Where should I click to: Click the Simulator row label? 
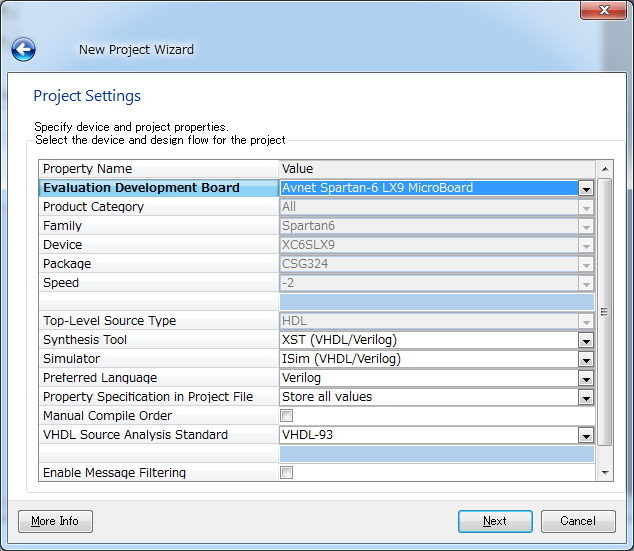coord(72,359)
